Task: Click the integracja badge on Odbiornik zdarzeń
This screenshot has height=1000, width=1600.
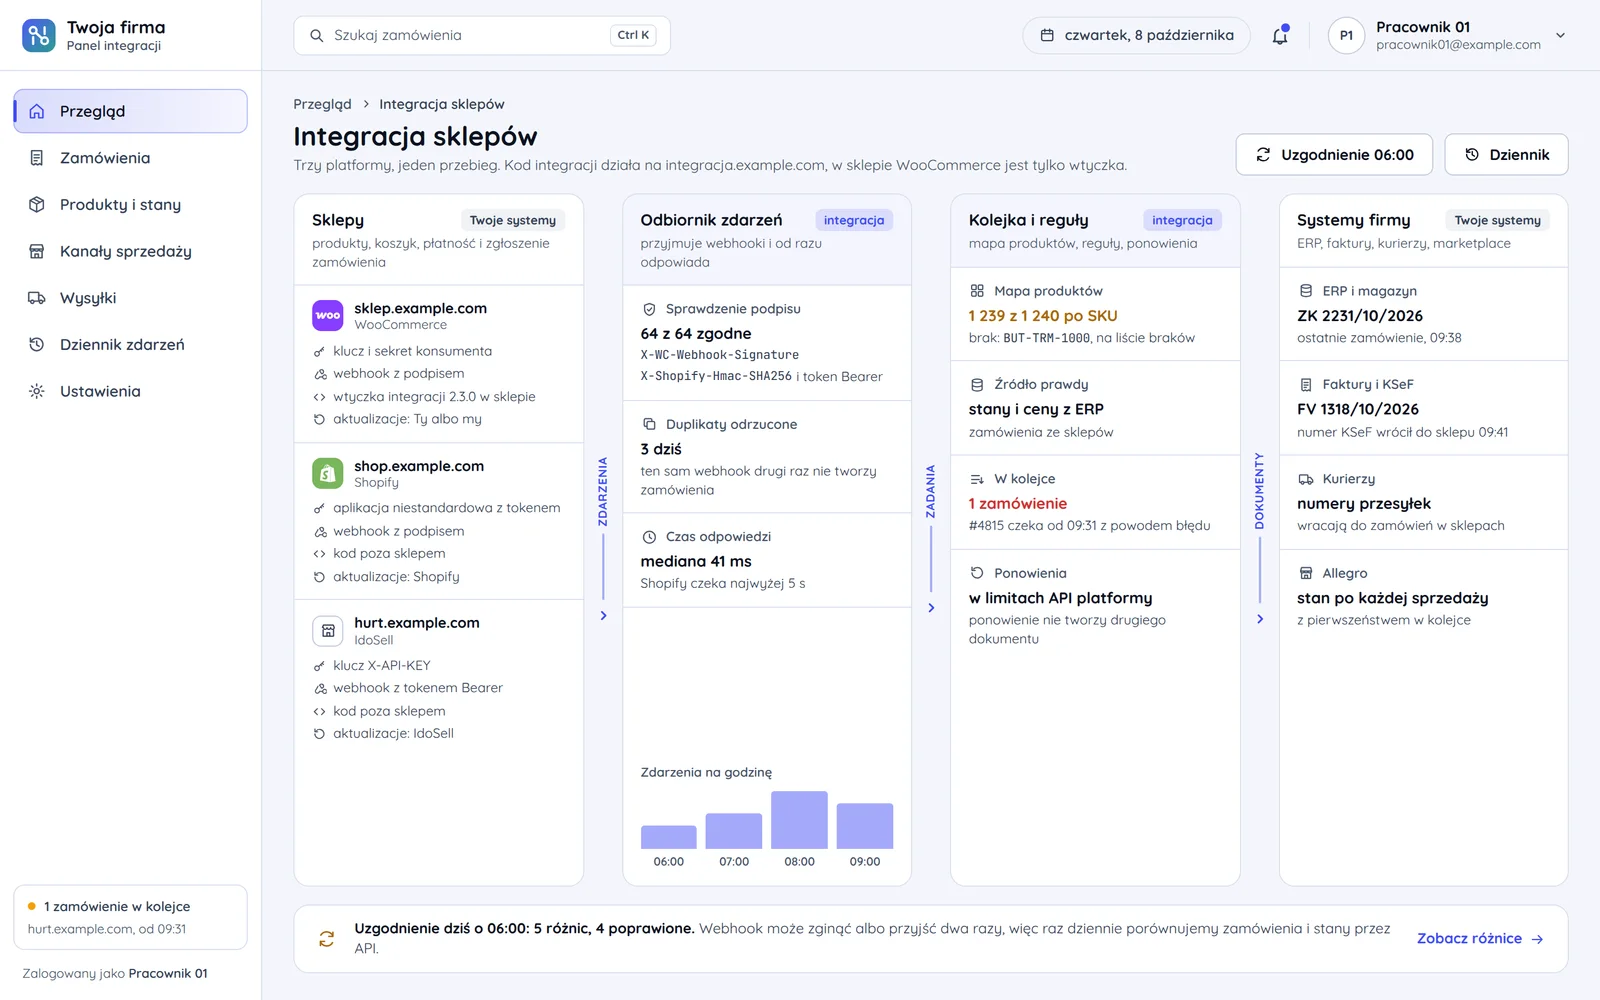Action: tap(854, 220)
